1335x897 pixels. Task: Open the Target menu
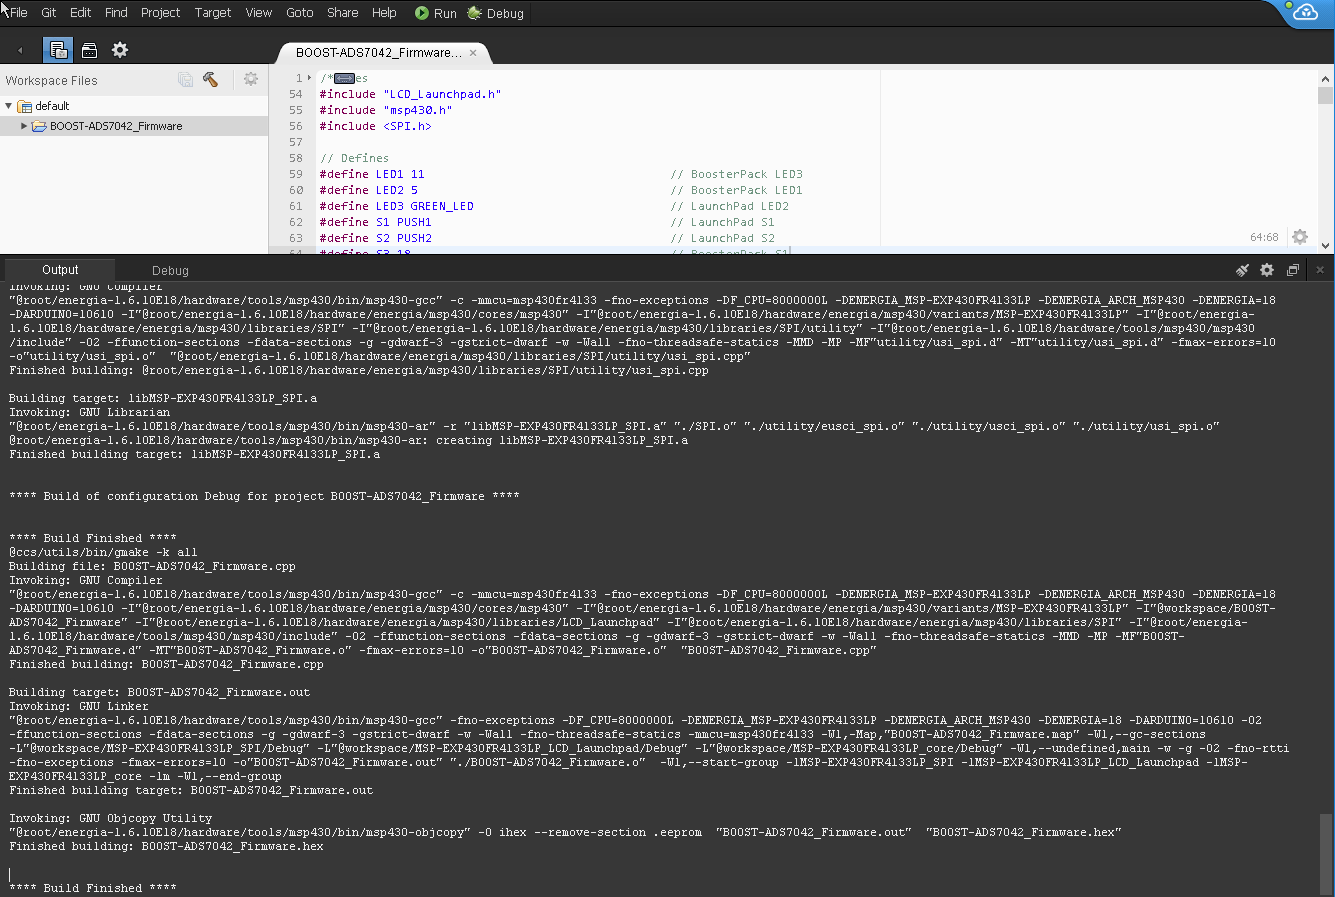pyautogui.click(x=212, y=13)
